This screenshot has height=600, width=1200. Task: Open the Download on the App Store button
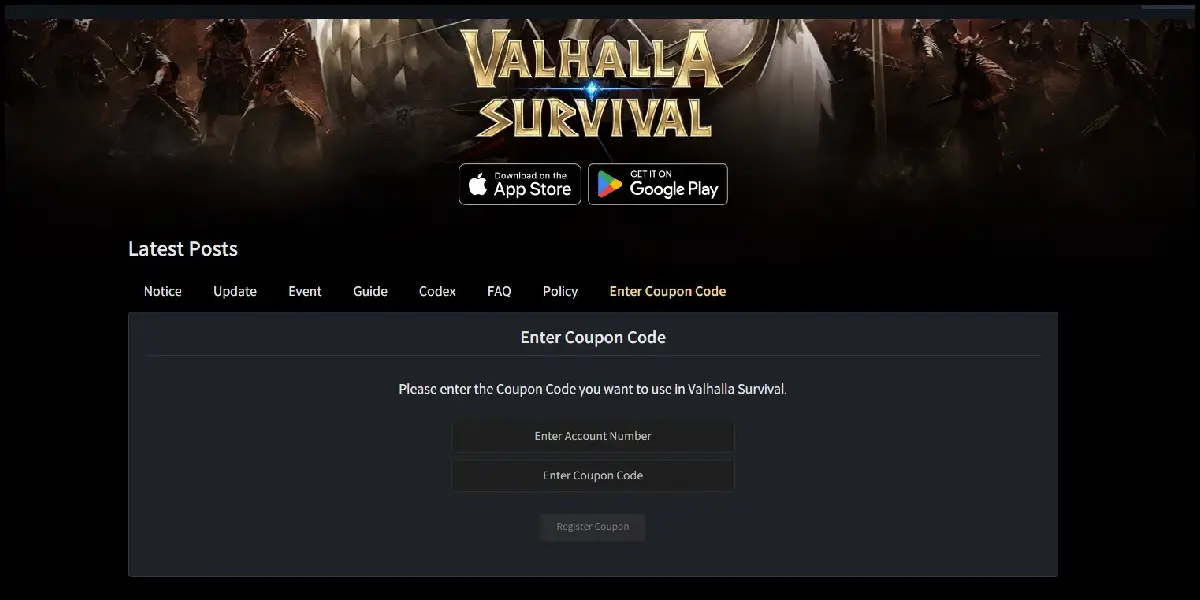[520, 184]
